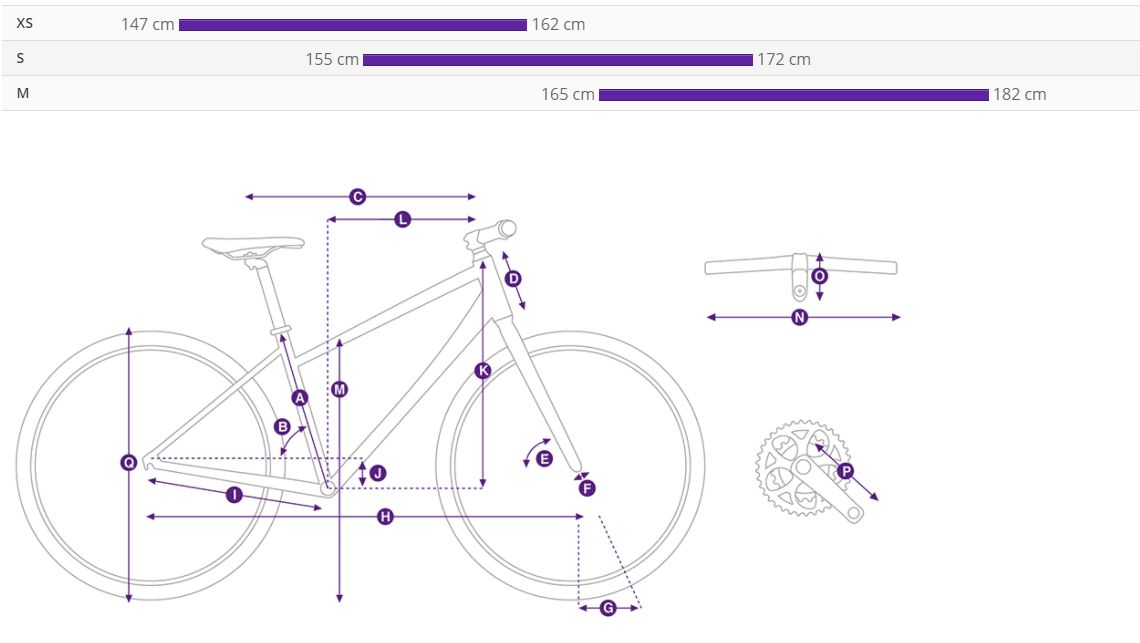This screenshot has height=643, width=1140.
Task: Select the D head tube marker
Action: (x=513, y=279)
